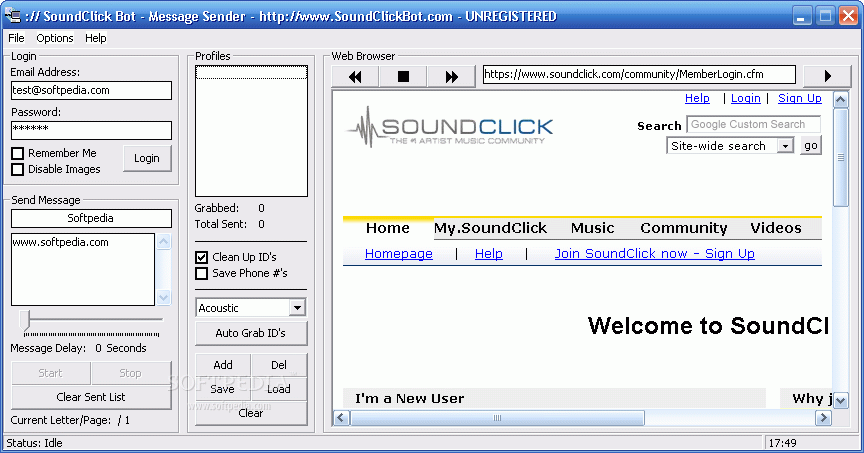Click the message body scroll down arrow
The image size is (864, 453).
tap(164, 298)
